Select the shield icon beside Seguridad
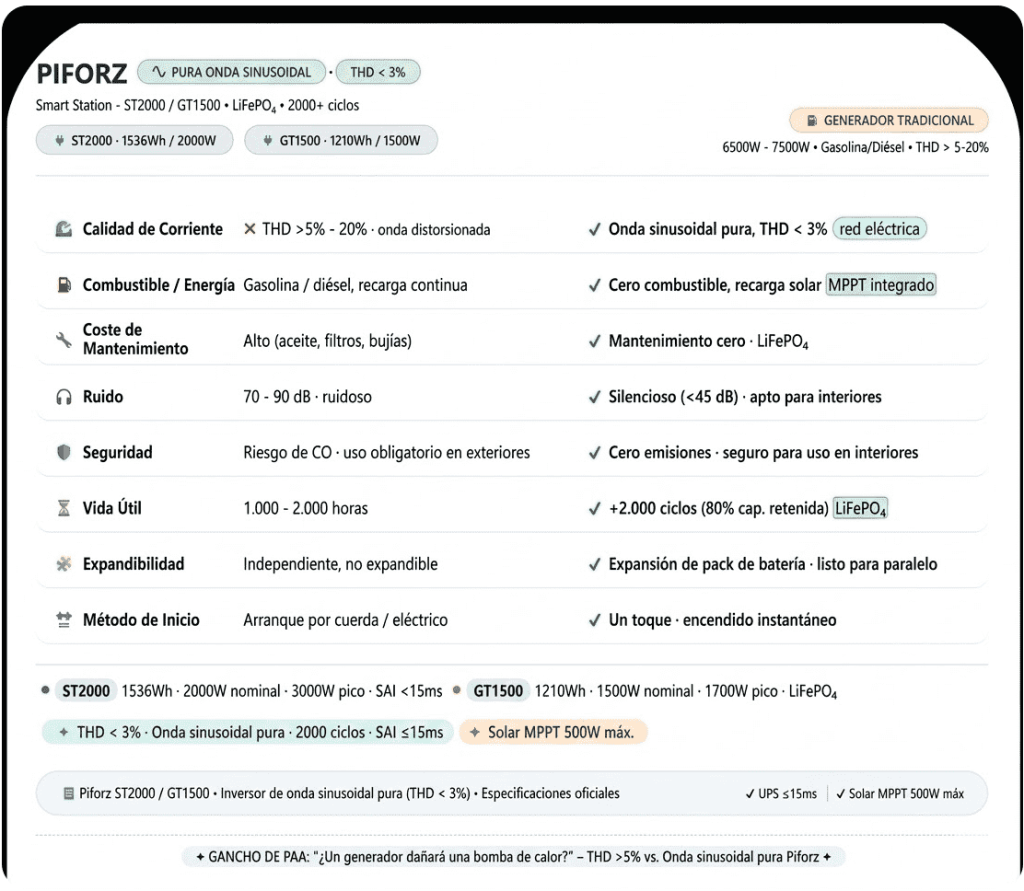This screenshot has width=1024, height=891. point(62,452)
